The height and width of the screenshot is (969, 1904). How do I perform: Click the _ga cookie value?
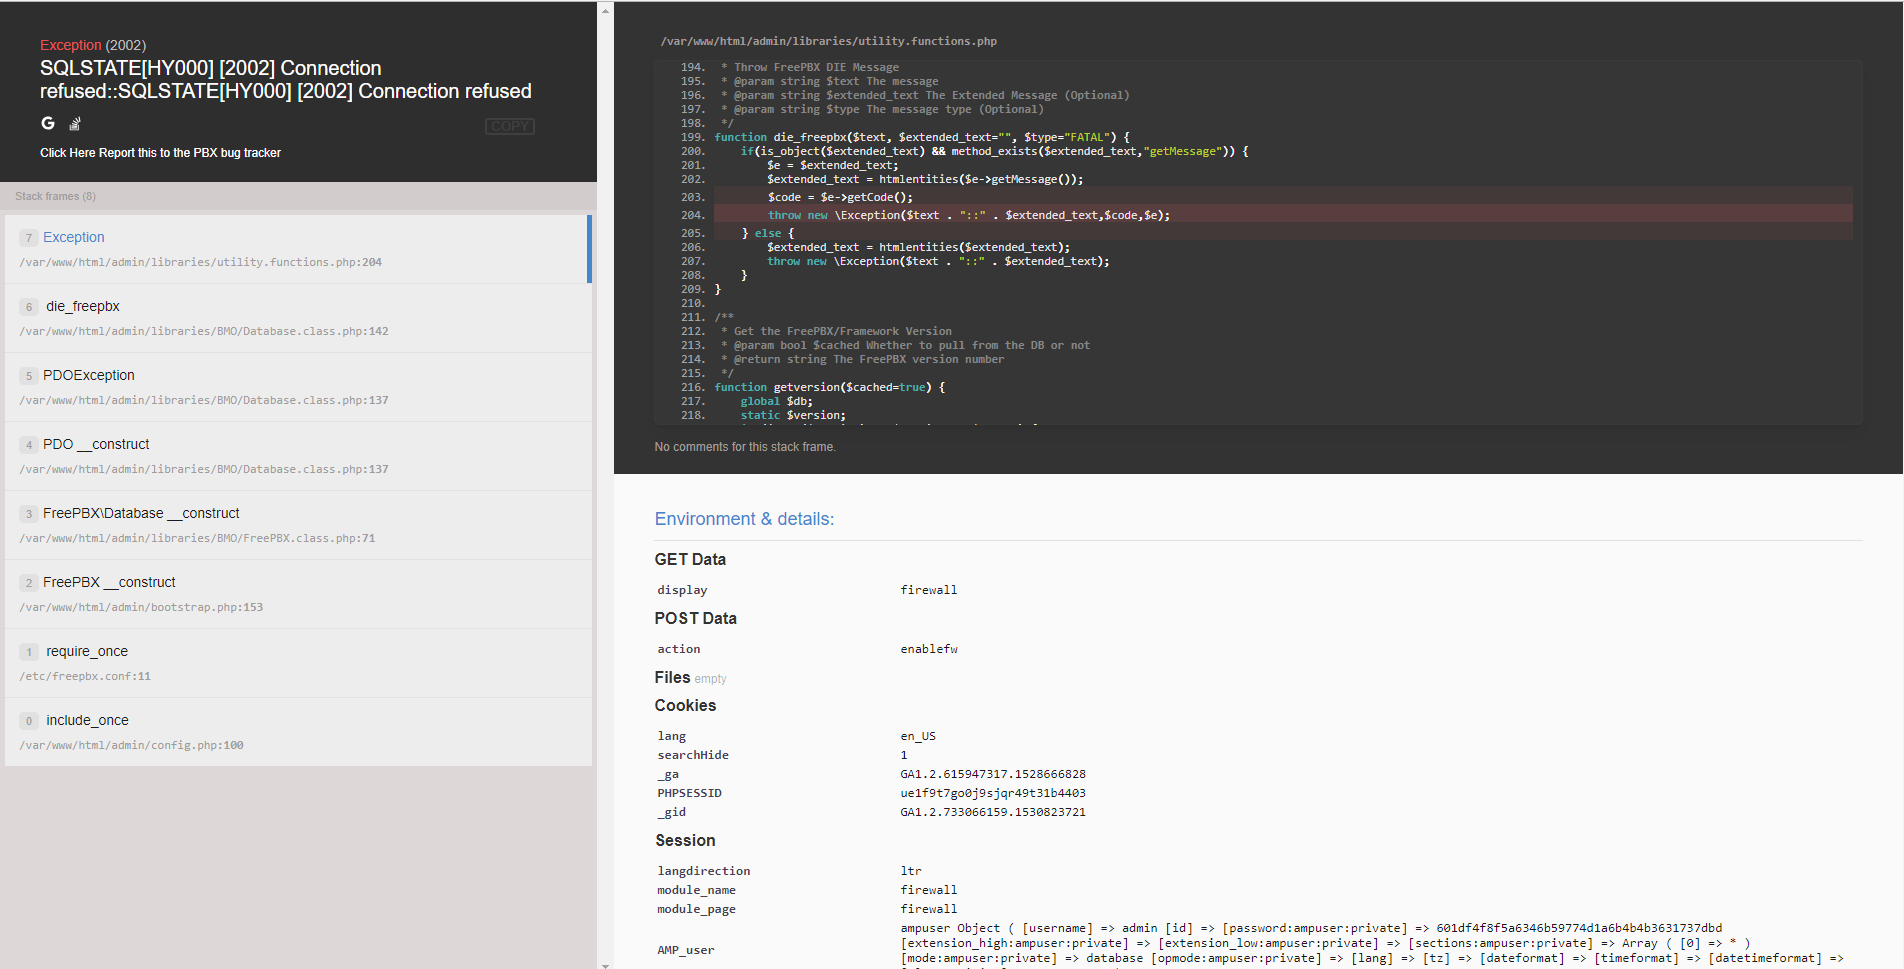993,774
